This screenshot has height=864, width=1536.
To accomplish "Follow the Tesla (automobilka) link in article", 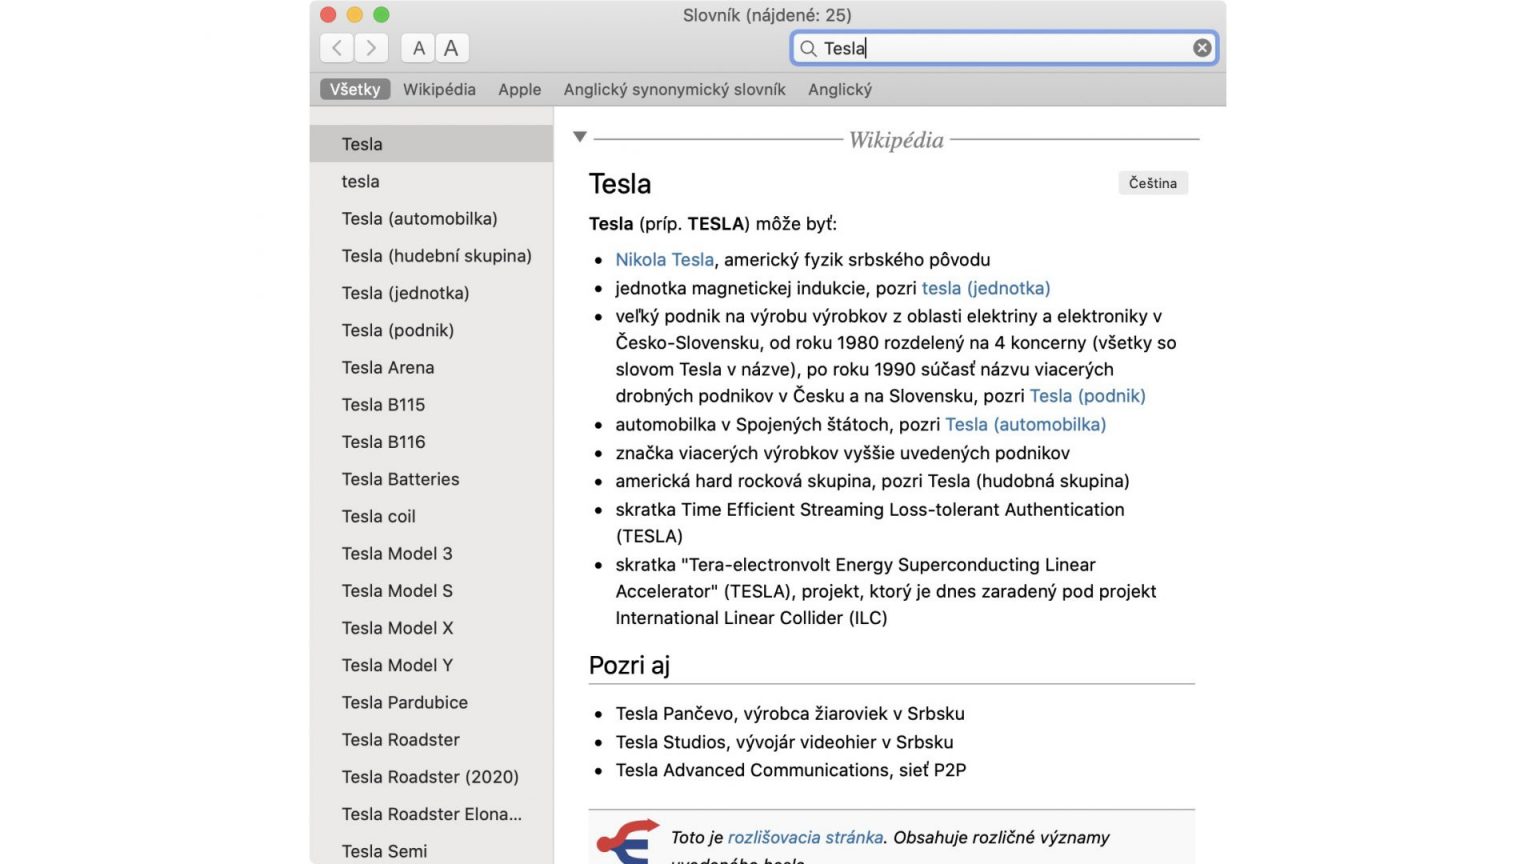I will coord(1026,425).
